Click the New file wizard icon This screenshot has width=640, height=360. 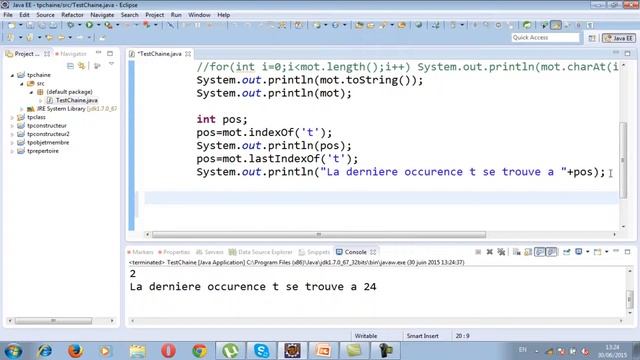point(11,25)
